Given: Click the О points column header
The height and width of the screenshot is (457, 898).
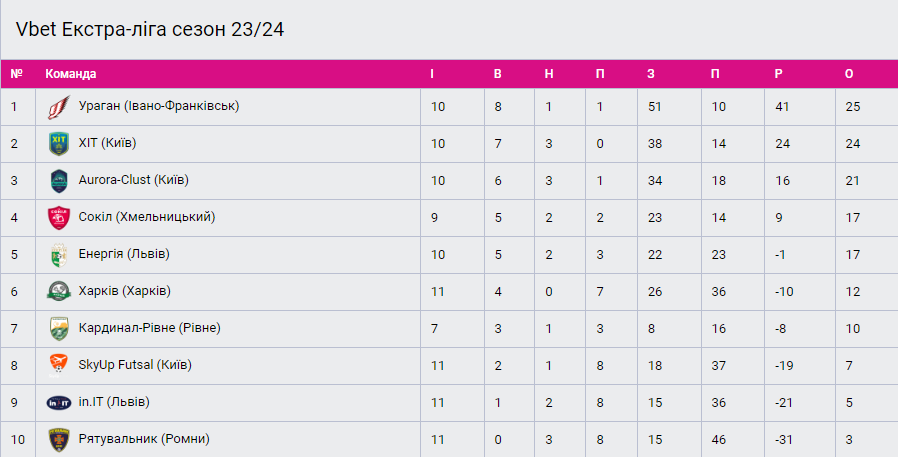Looking at the screenshot, I should tap(849, 74).
